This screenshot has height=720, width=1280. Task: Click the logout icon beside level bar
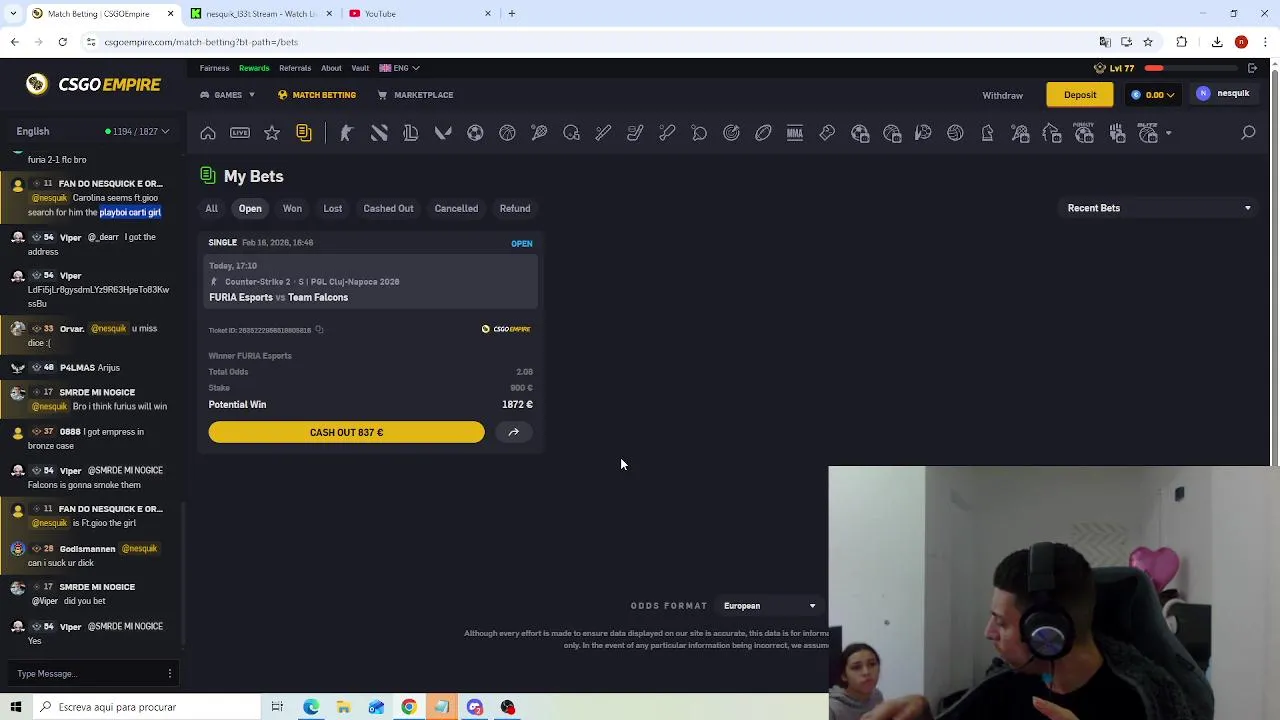[x=1252, y=68]
